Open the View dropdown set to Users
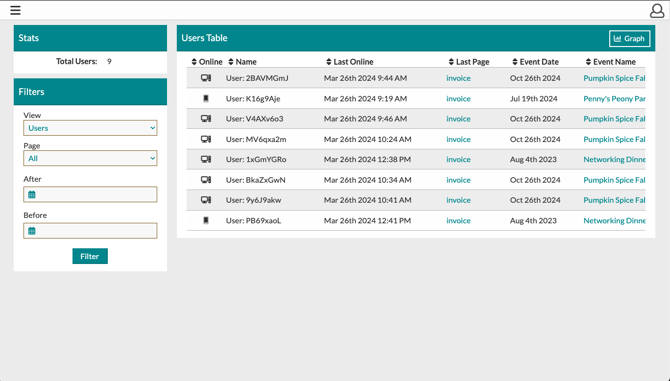The image size is (670, 381). [90, 128]
